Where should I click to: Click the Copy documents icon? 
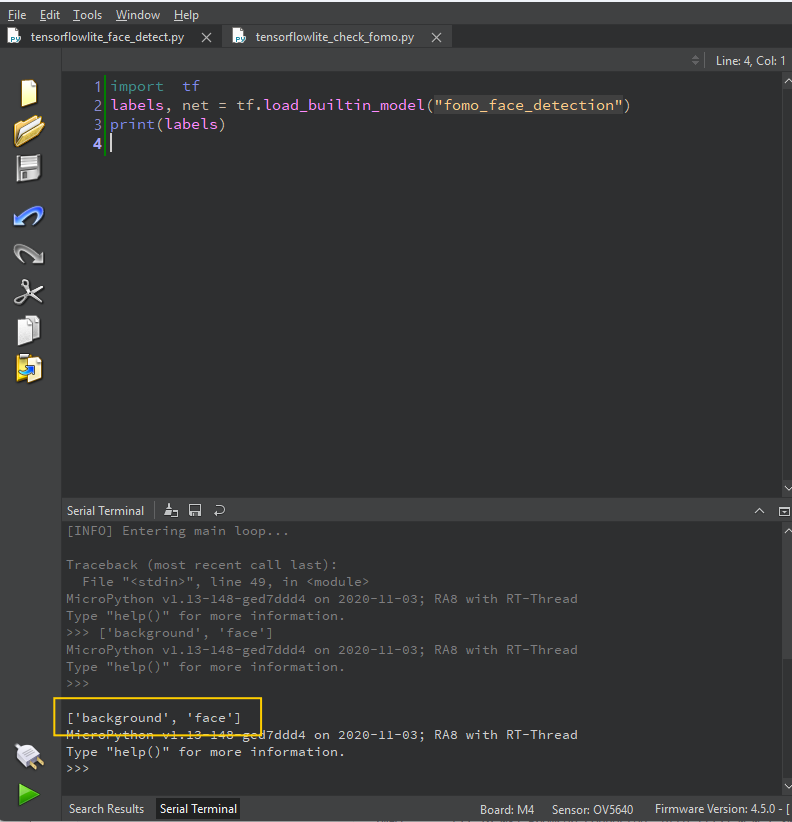click(29, 330)
